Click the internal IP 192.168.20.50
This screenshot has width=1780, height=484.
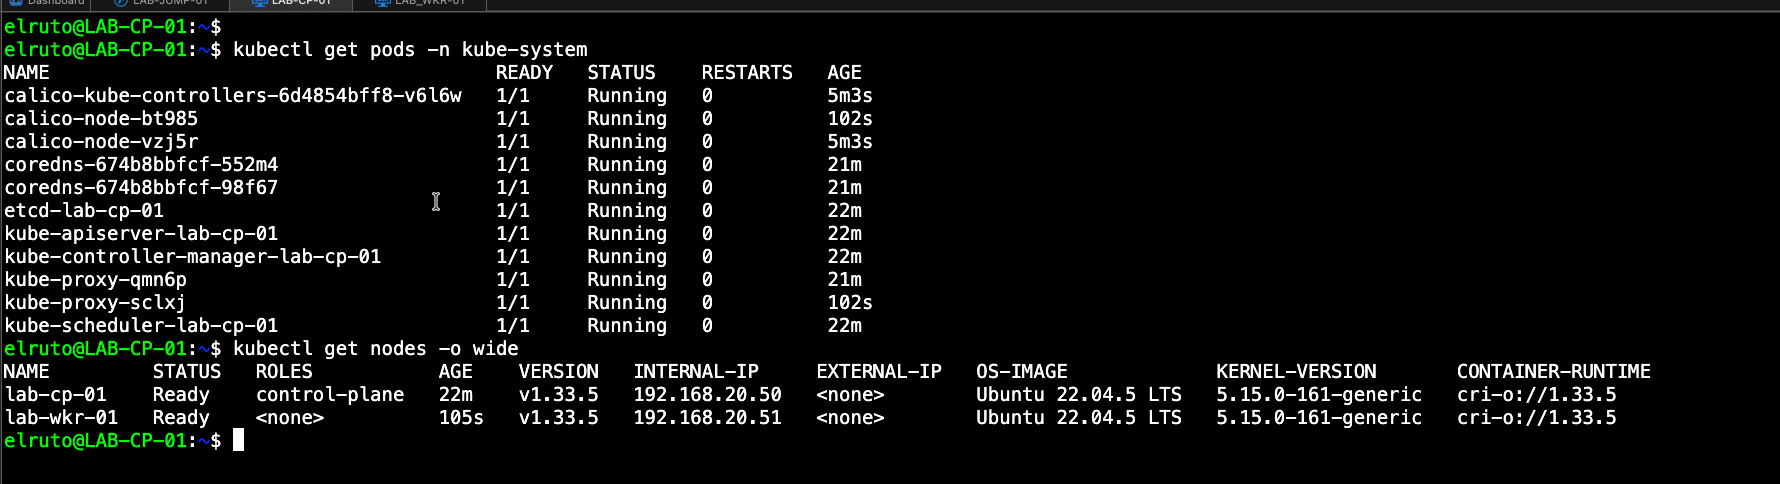(707, 395)
